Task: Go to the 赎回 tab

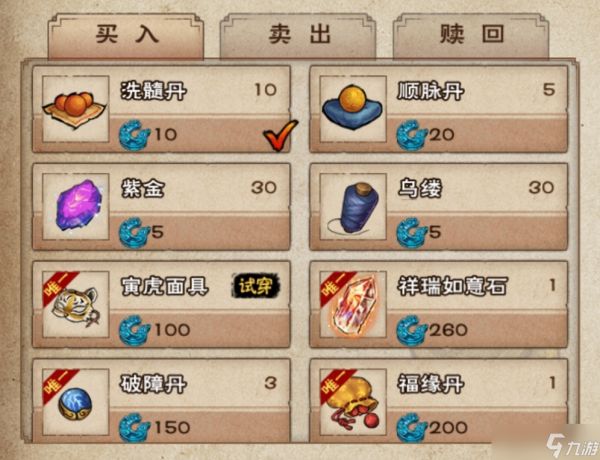Action: click(x=471, y=35)
